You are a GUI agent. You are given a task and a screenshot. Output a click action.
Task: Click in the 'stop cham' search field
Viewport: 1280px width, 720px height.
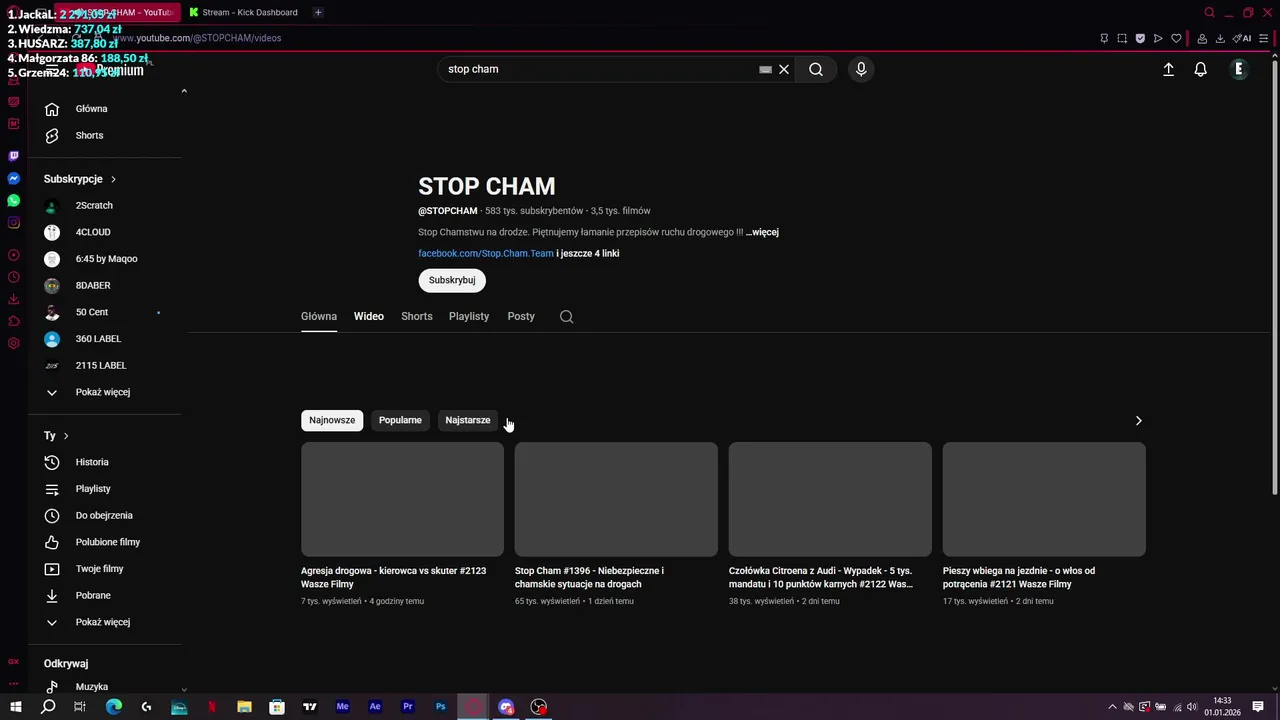point(600,69)
